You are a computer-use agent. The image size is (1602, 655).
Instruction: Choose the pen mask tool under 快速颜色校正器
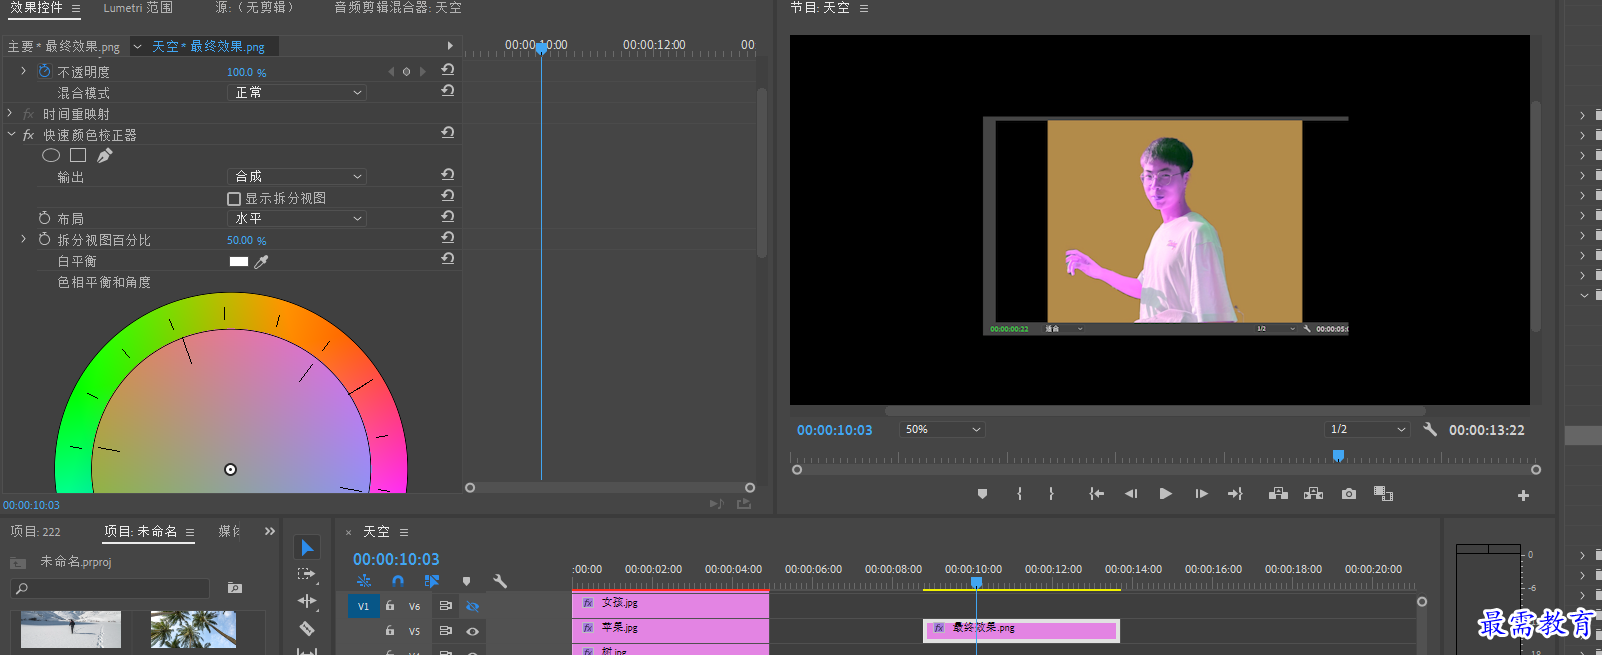point(104,155)
